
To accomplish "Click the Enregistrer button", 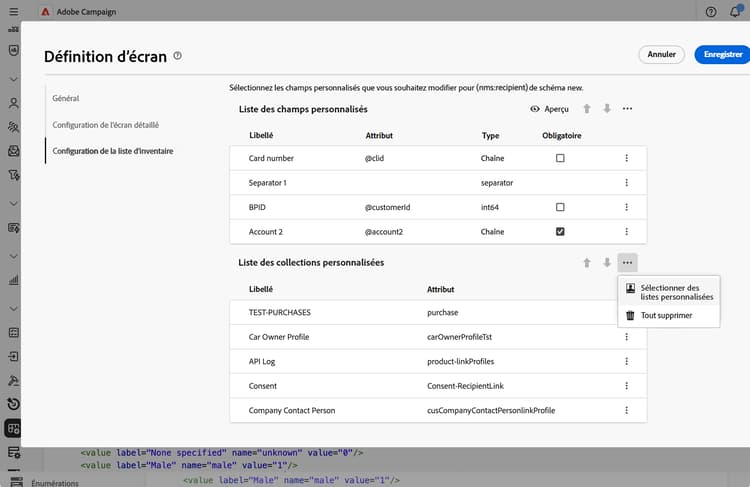I will tap(723, 55).
